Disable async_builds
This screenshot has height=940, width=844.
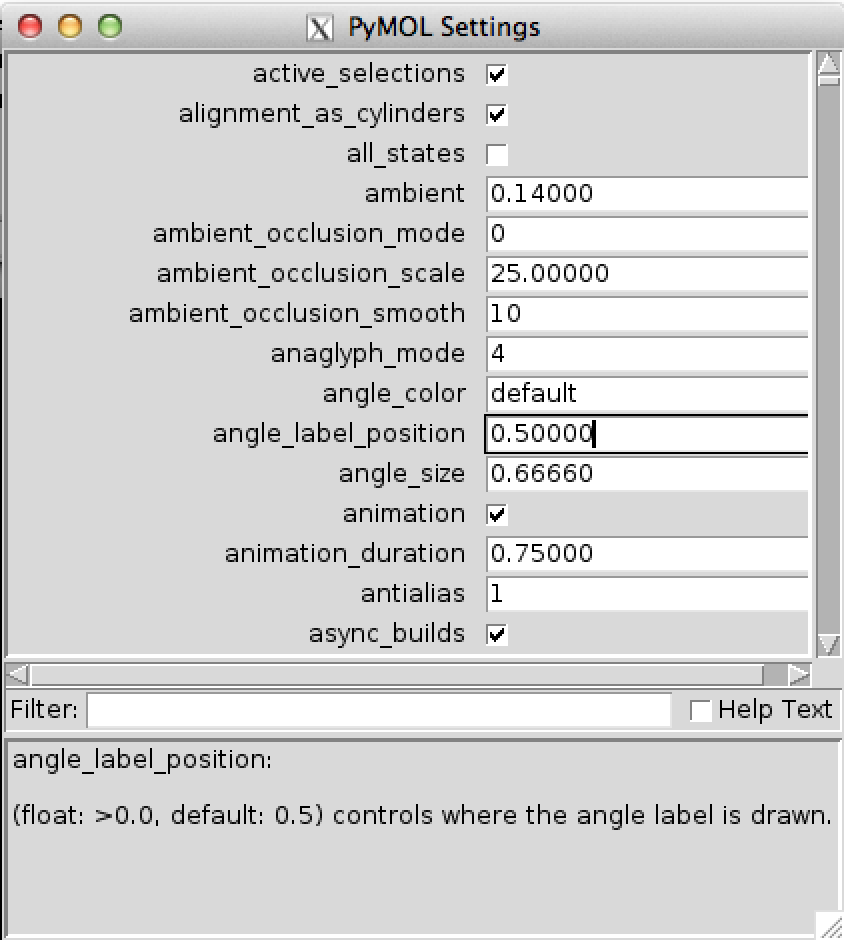[x=497, y=633]
